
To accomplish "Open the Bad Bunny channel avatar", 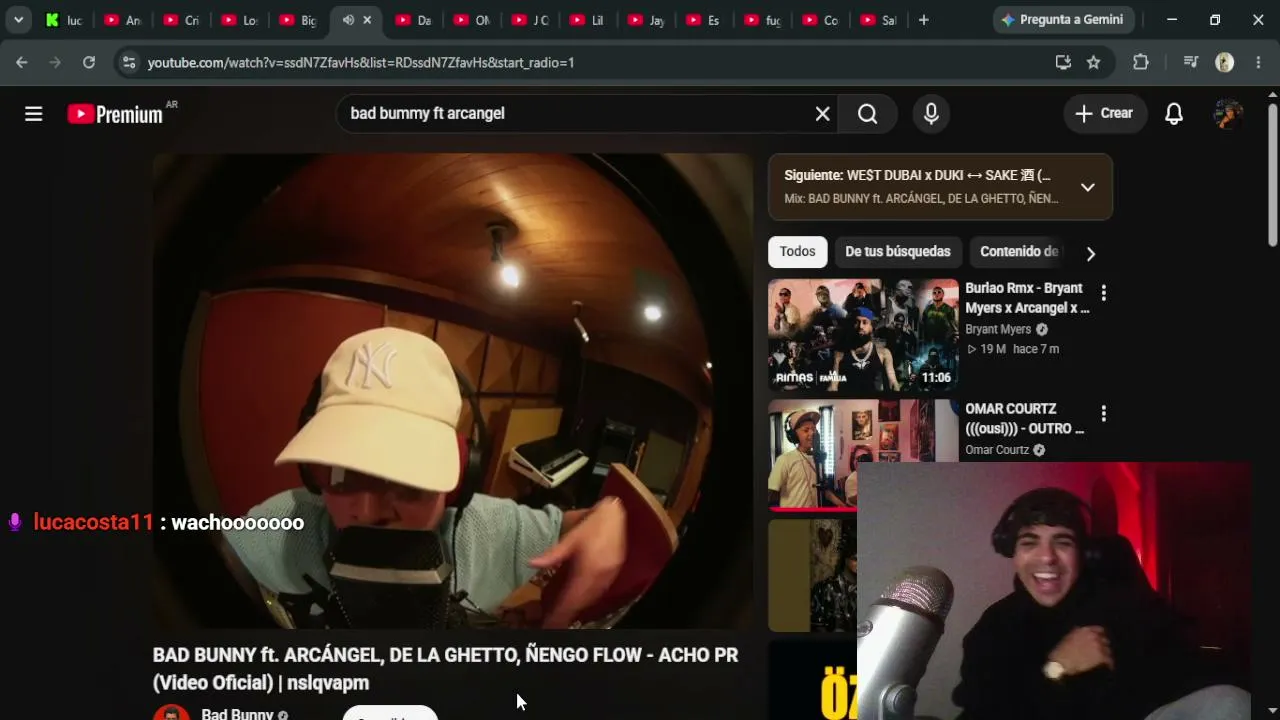I will [171, 713].
